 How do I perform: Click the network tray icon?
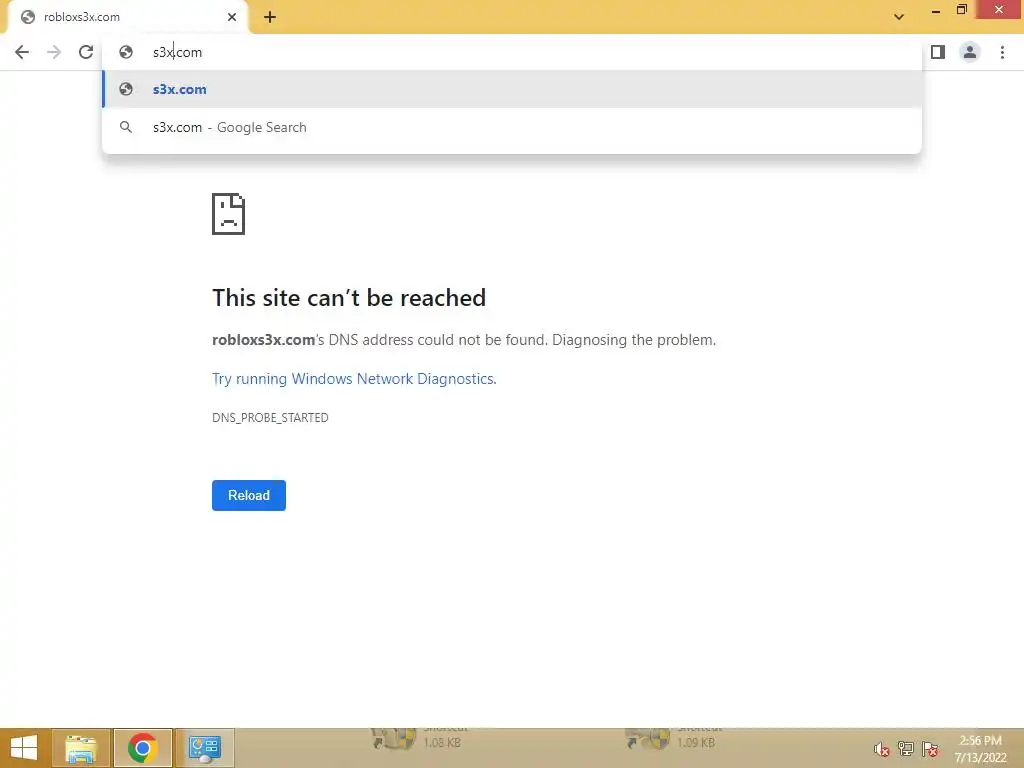[x=906, y=749]
